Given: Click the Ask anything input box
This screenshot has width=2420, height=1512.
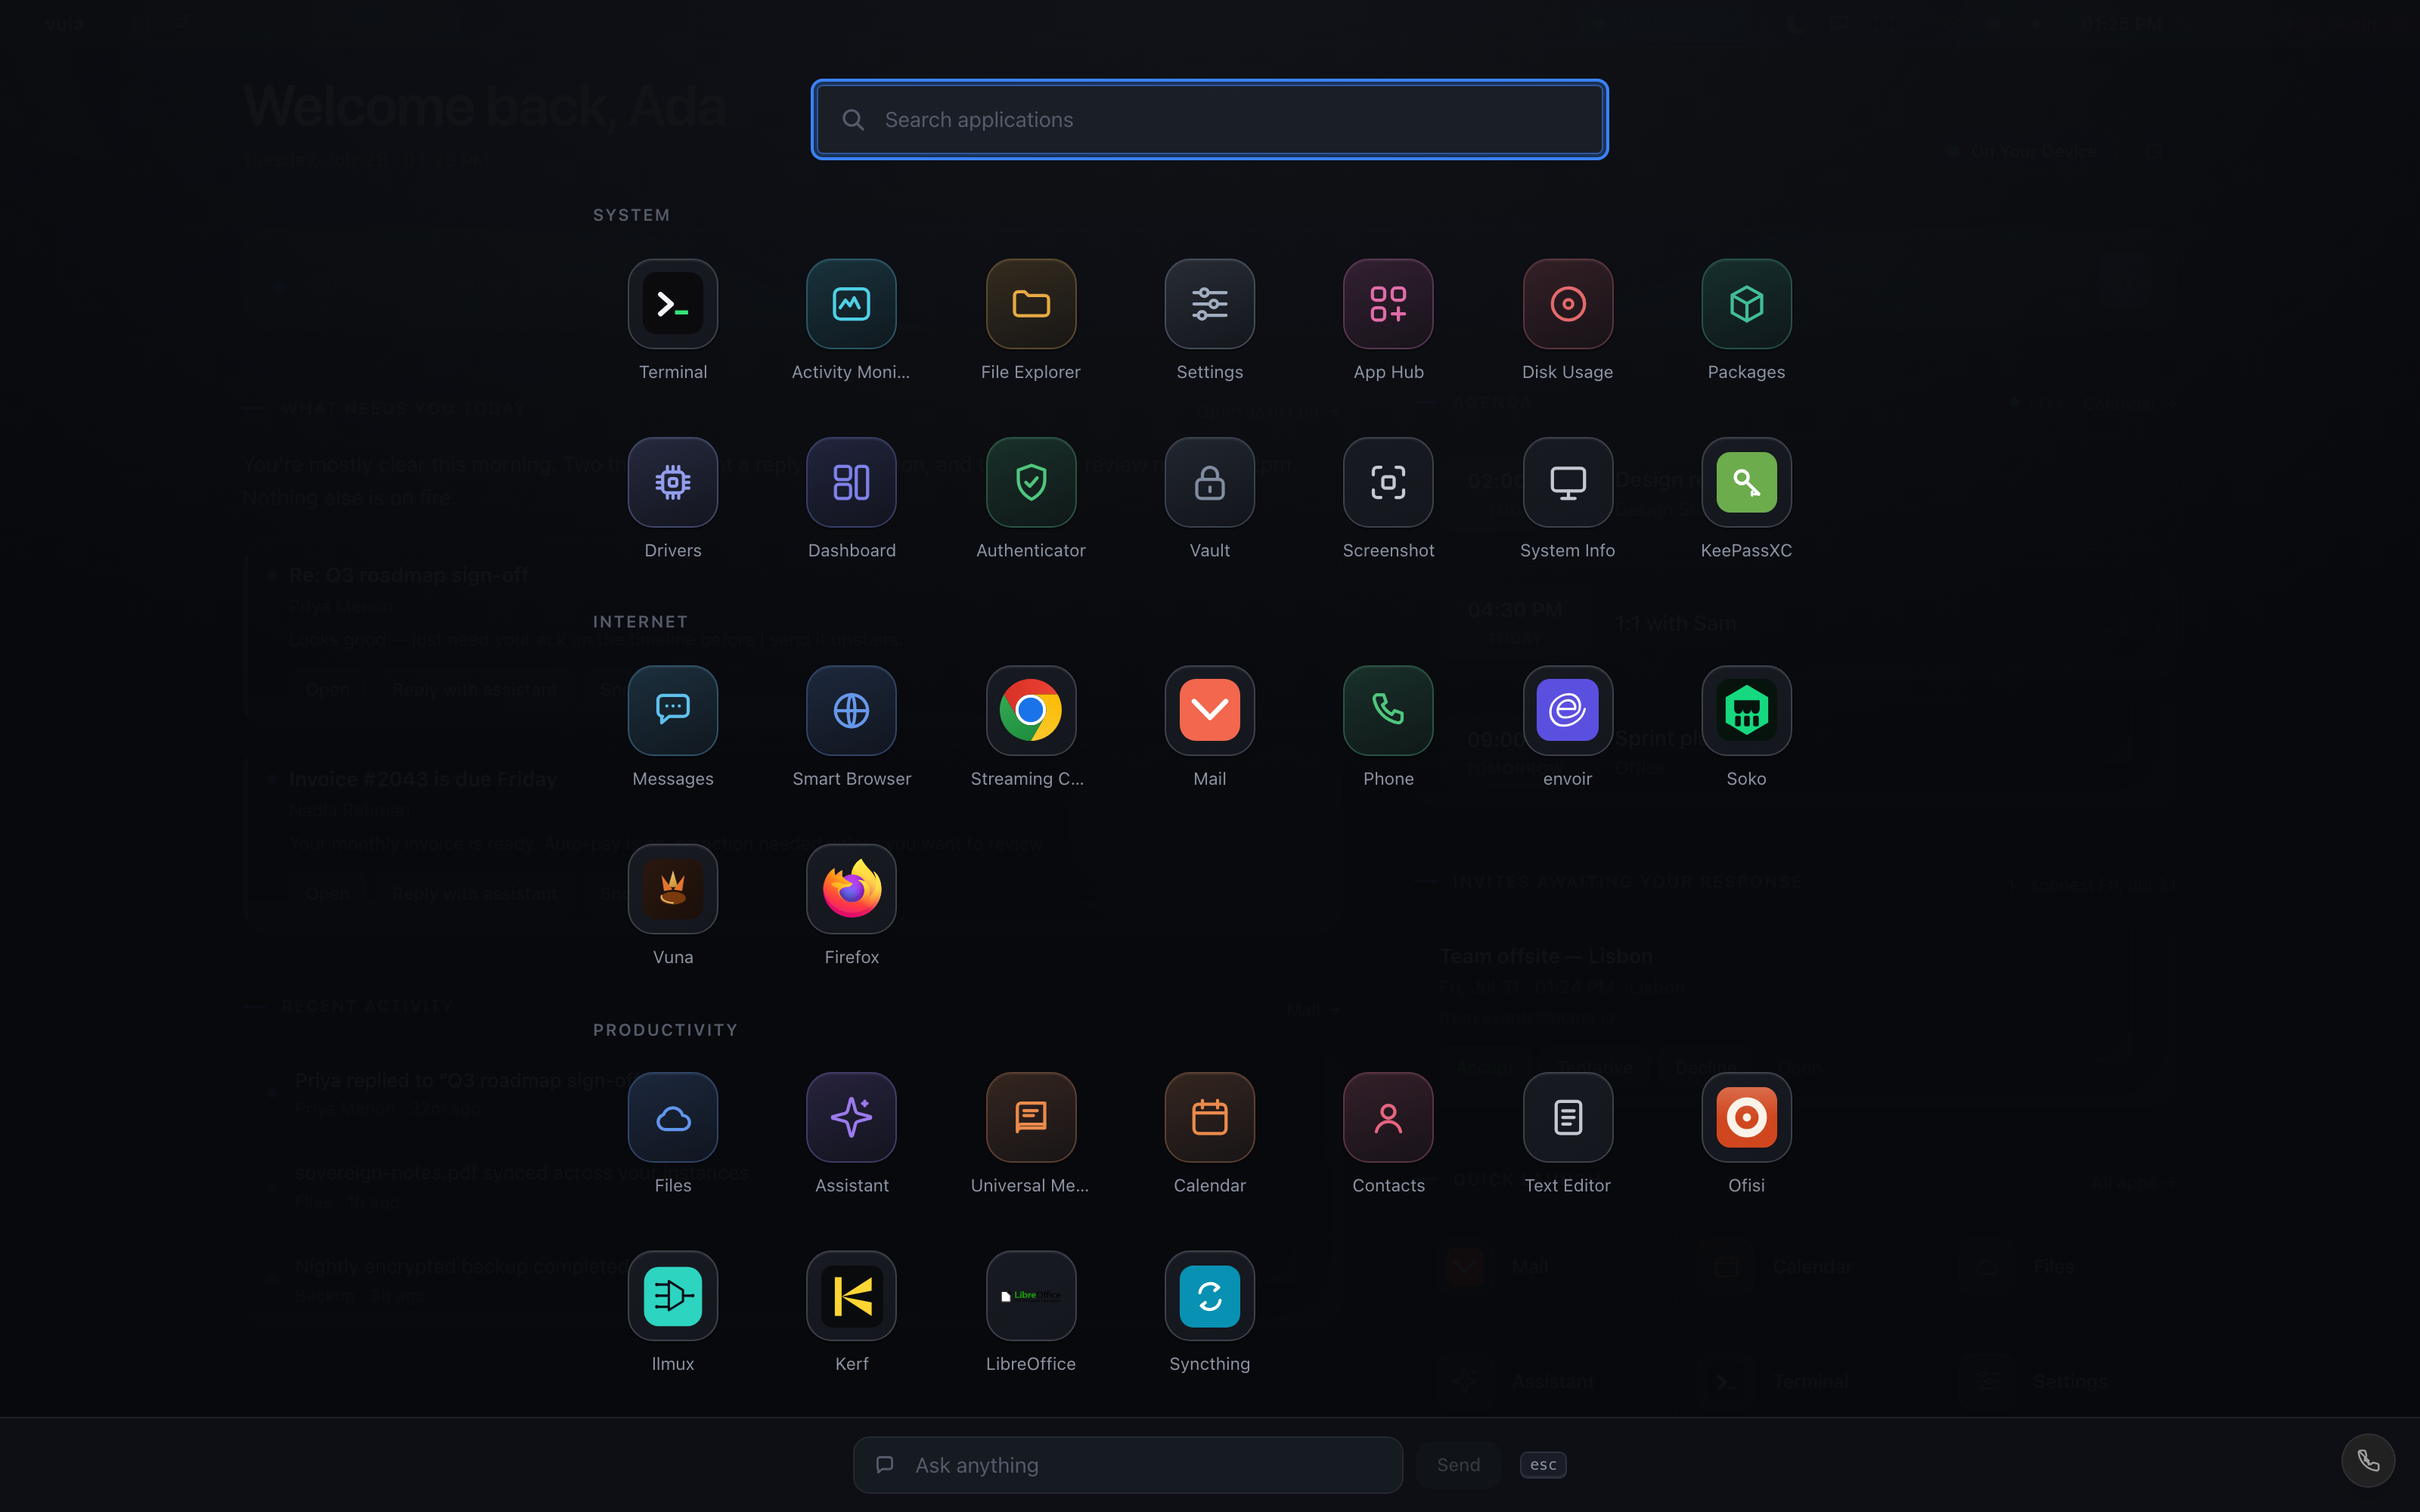Looking at the screenshot, I should click(1127, 1465).
